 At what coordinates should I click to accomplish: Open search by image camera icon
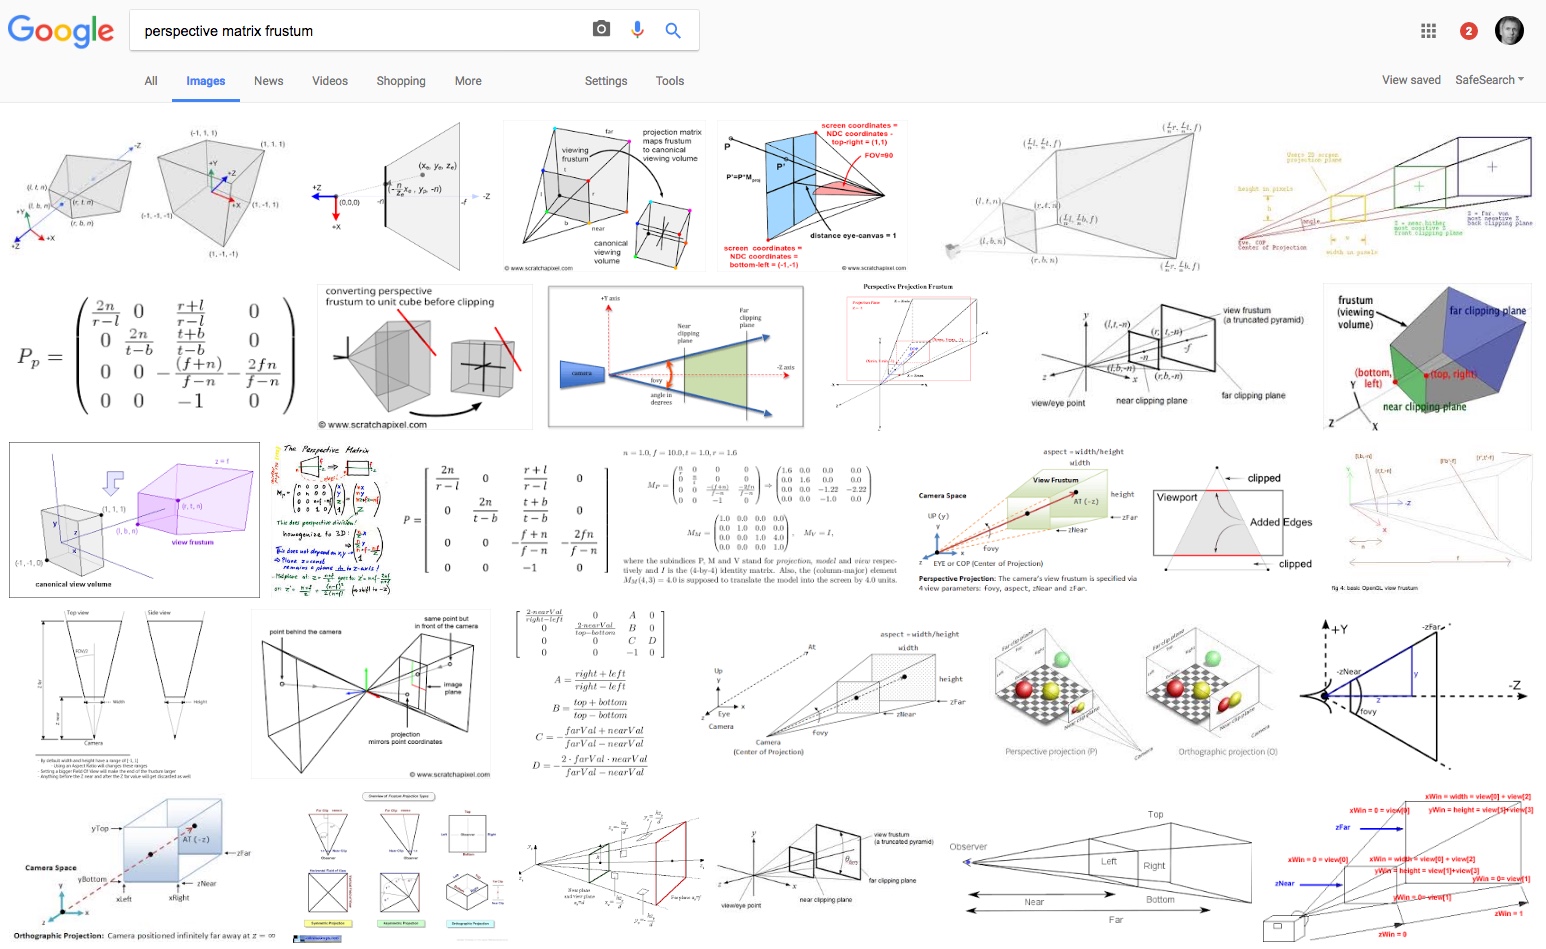(x=601, y=30)
